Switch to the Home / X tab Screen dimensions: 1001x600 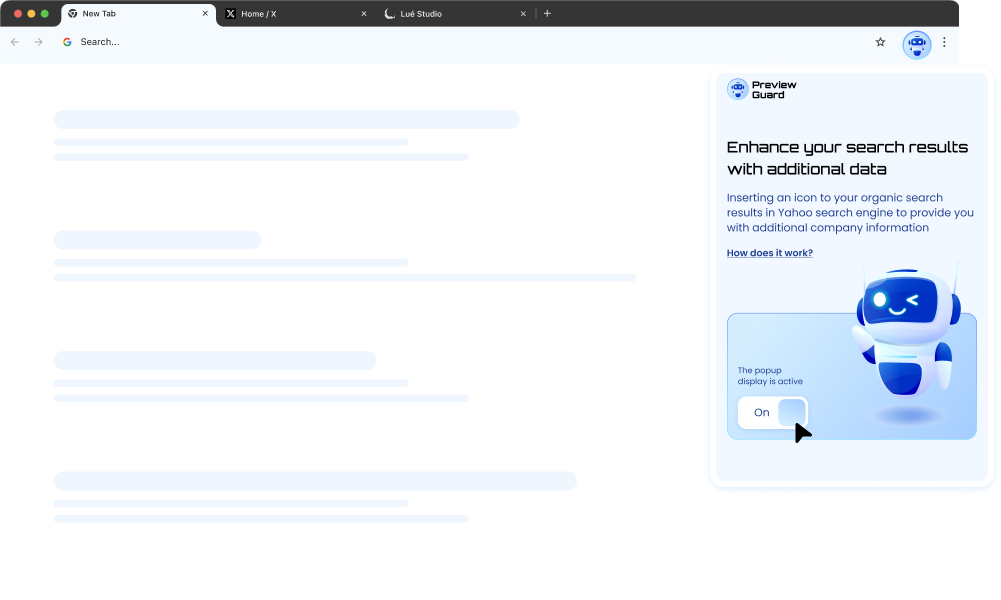click(290, 14)
